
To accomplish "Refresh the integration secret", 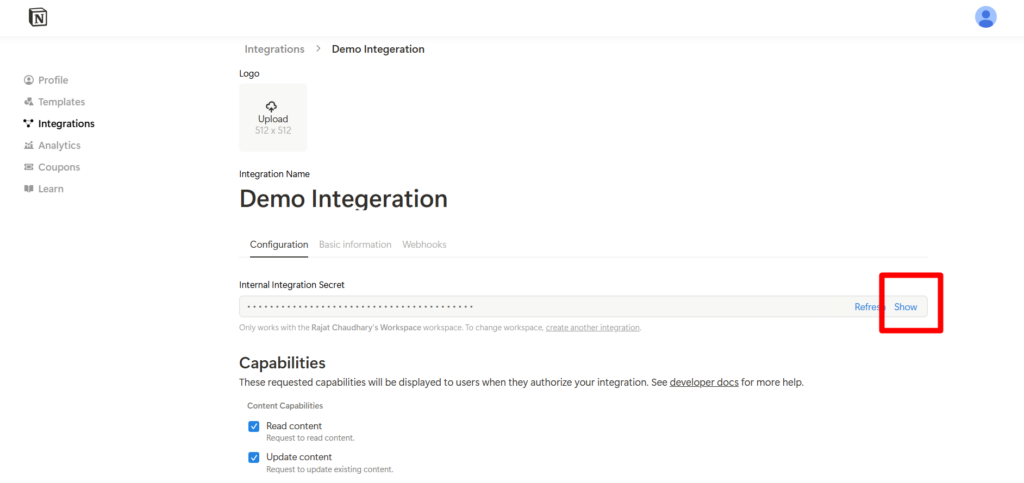I will pos(868,307).
